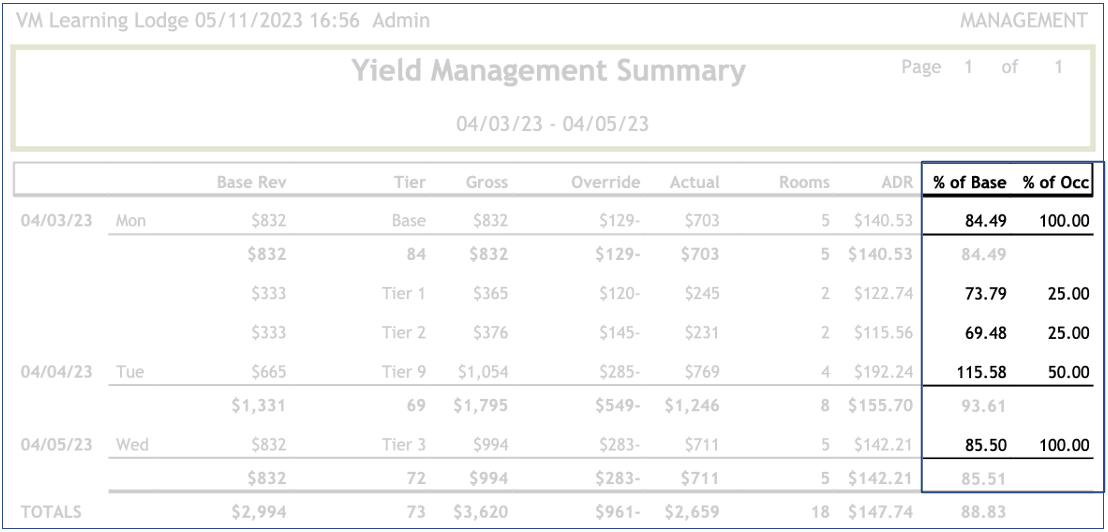
Task: Select the Yield Management Summary report title
Action: (x=549, y=72)
